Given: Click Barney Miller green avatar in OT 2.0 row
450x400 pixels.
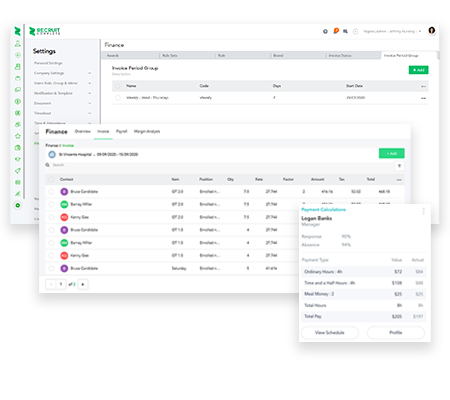Looking at the screenshot, I should [64, 204].
